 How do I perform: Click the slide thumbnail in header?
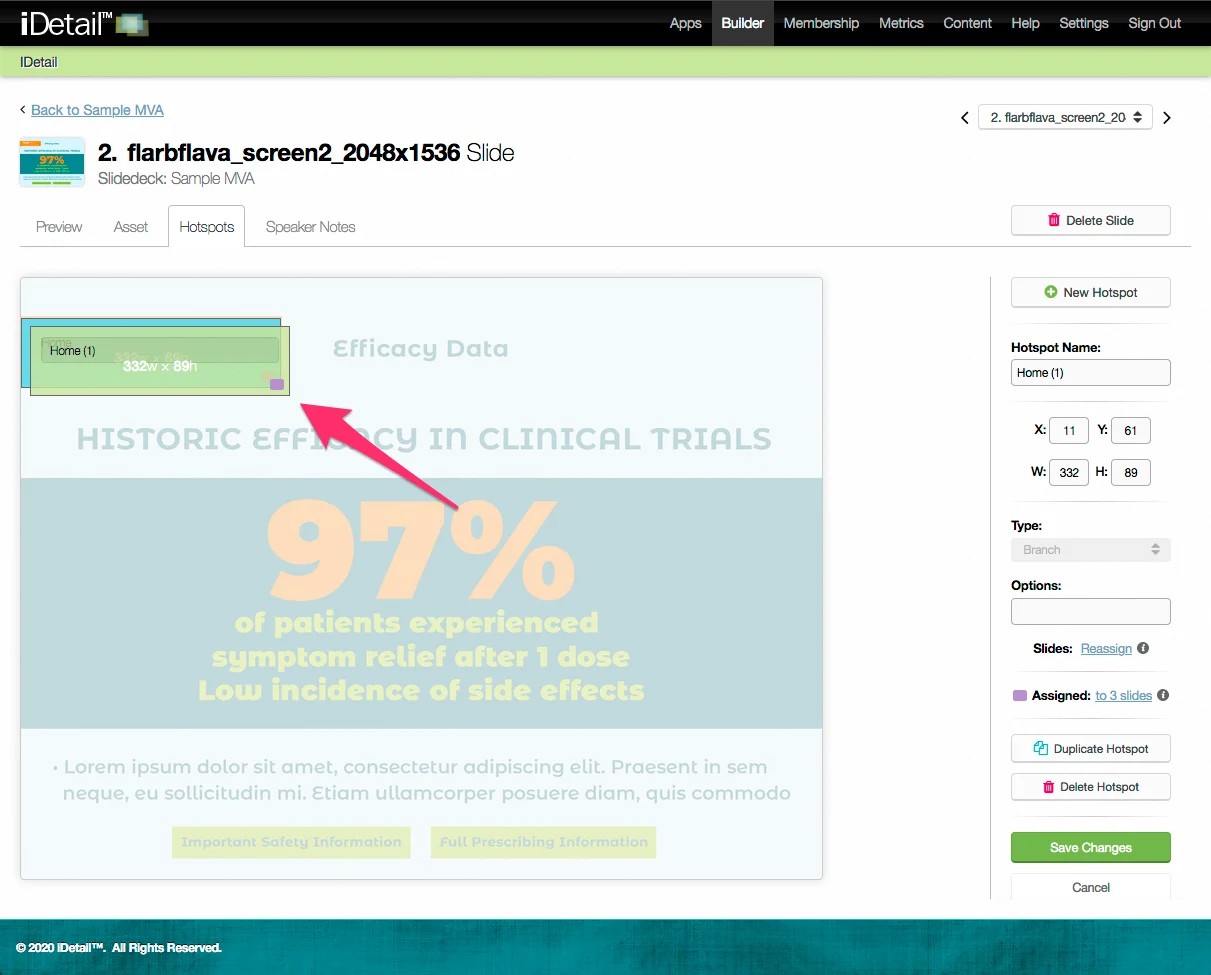point(52,162)
